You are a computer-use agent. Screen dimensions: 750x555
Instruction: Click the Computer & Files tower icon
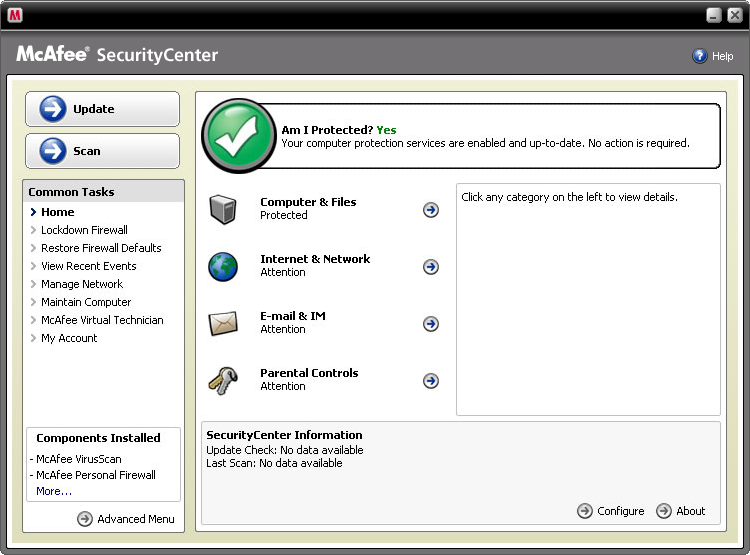(223, 209)
